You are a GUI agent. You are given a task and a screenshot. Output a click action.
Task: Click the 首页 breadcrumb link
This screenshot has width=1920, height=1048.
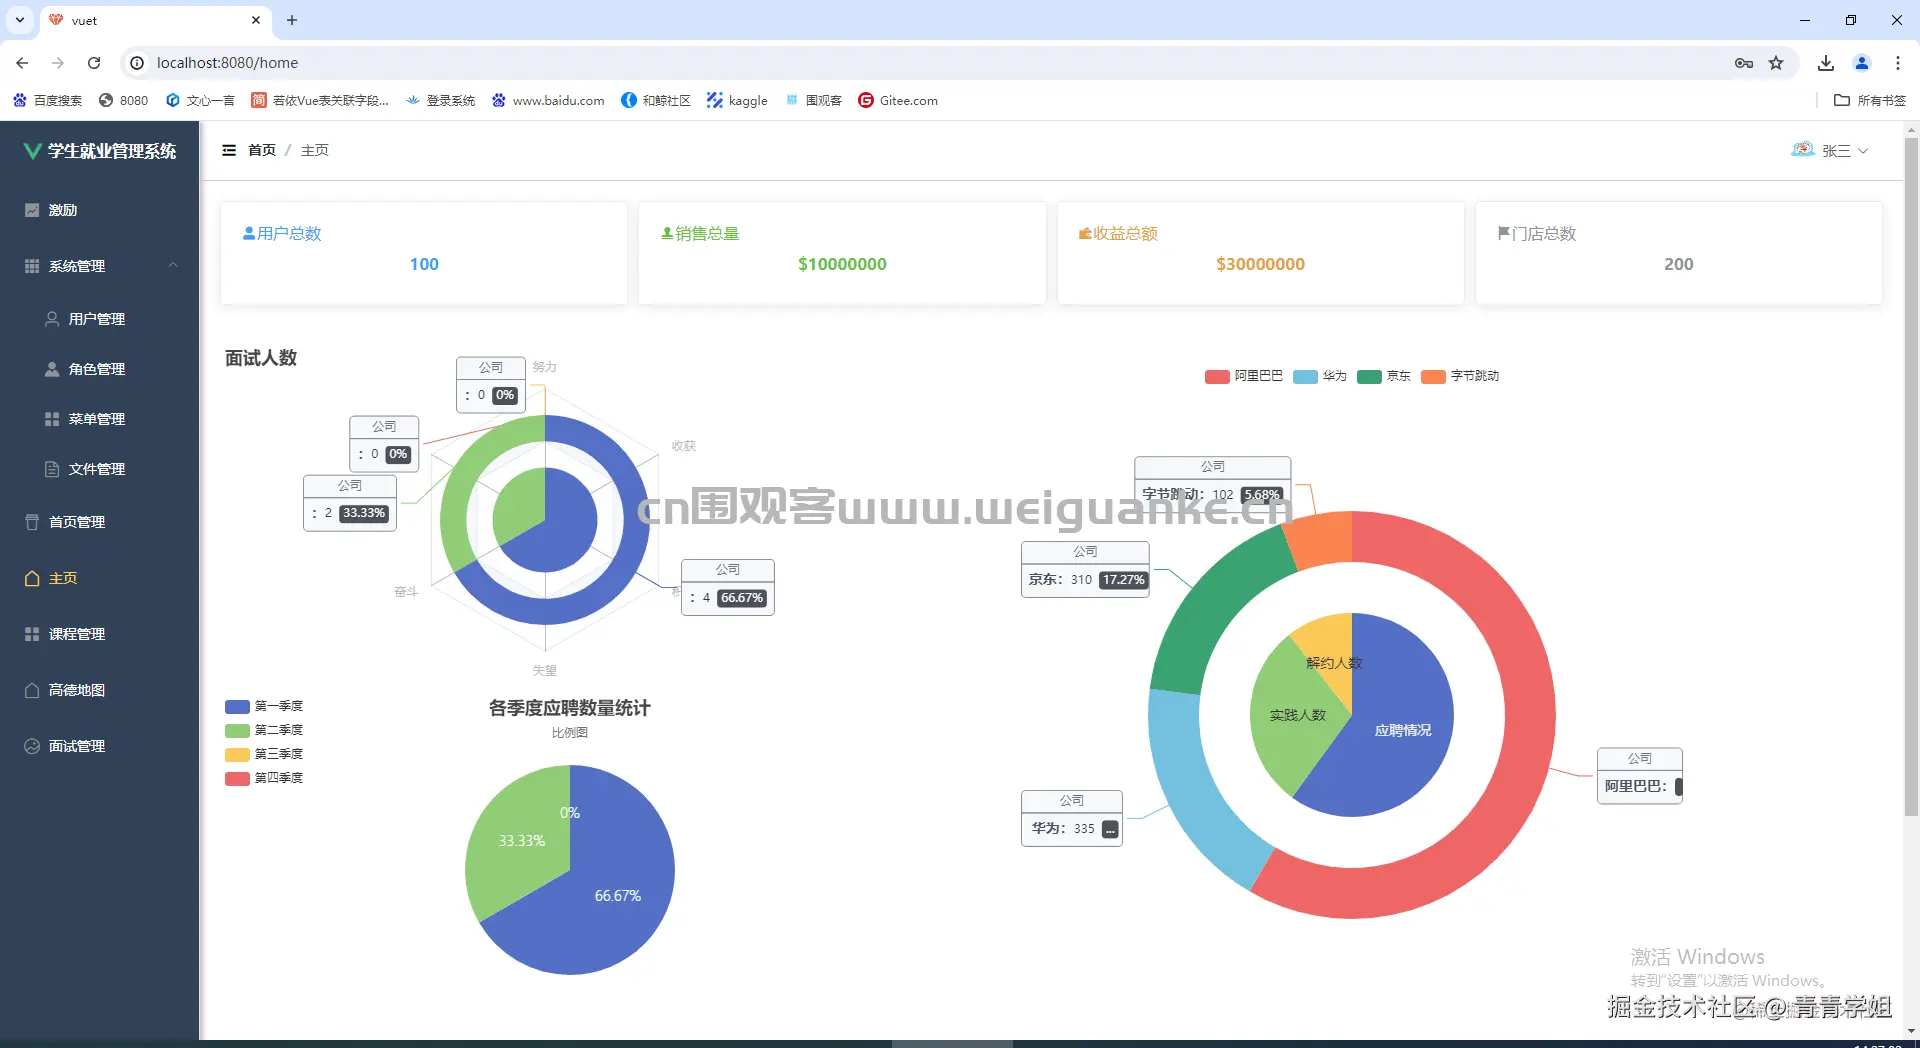point(262,150)
